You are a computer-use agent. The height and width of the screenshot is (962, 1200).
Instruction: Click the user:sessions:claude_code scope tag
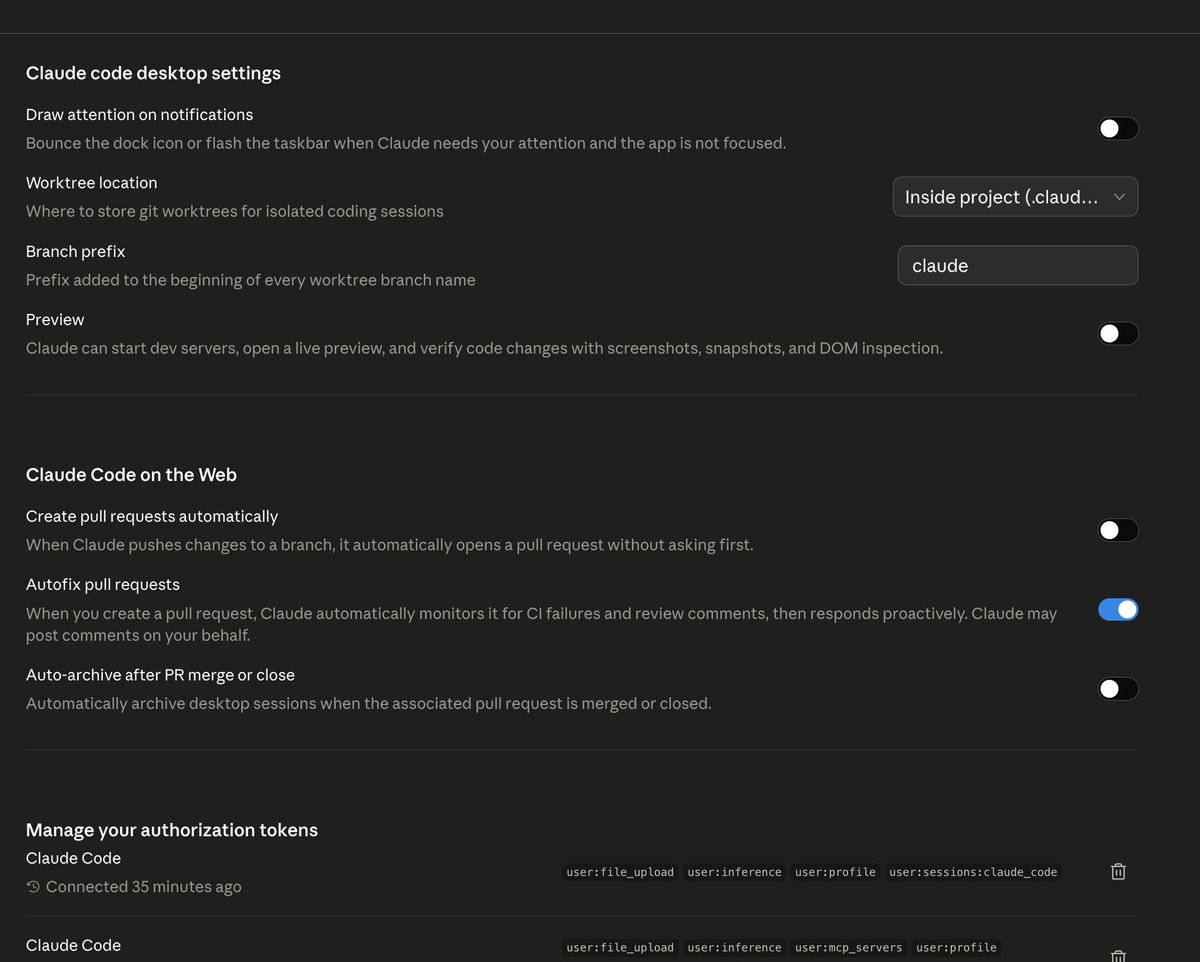click(973, 872)
